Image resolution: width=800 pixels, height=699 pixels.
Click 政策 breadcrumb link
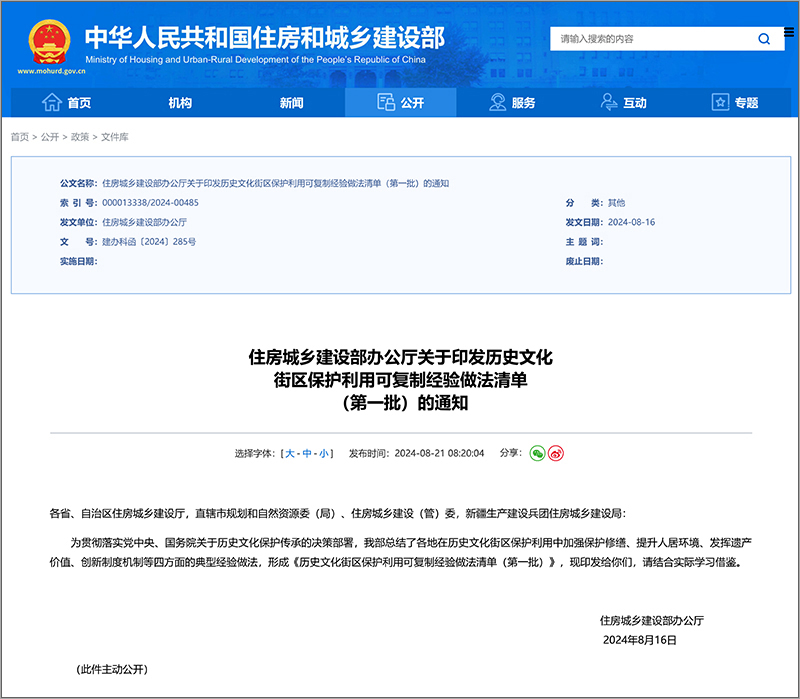click(x=80, y=137)
